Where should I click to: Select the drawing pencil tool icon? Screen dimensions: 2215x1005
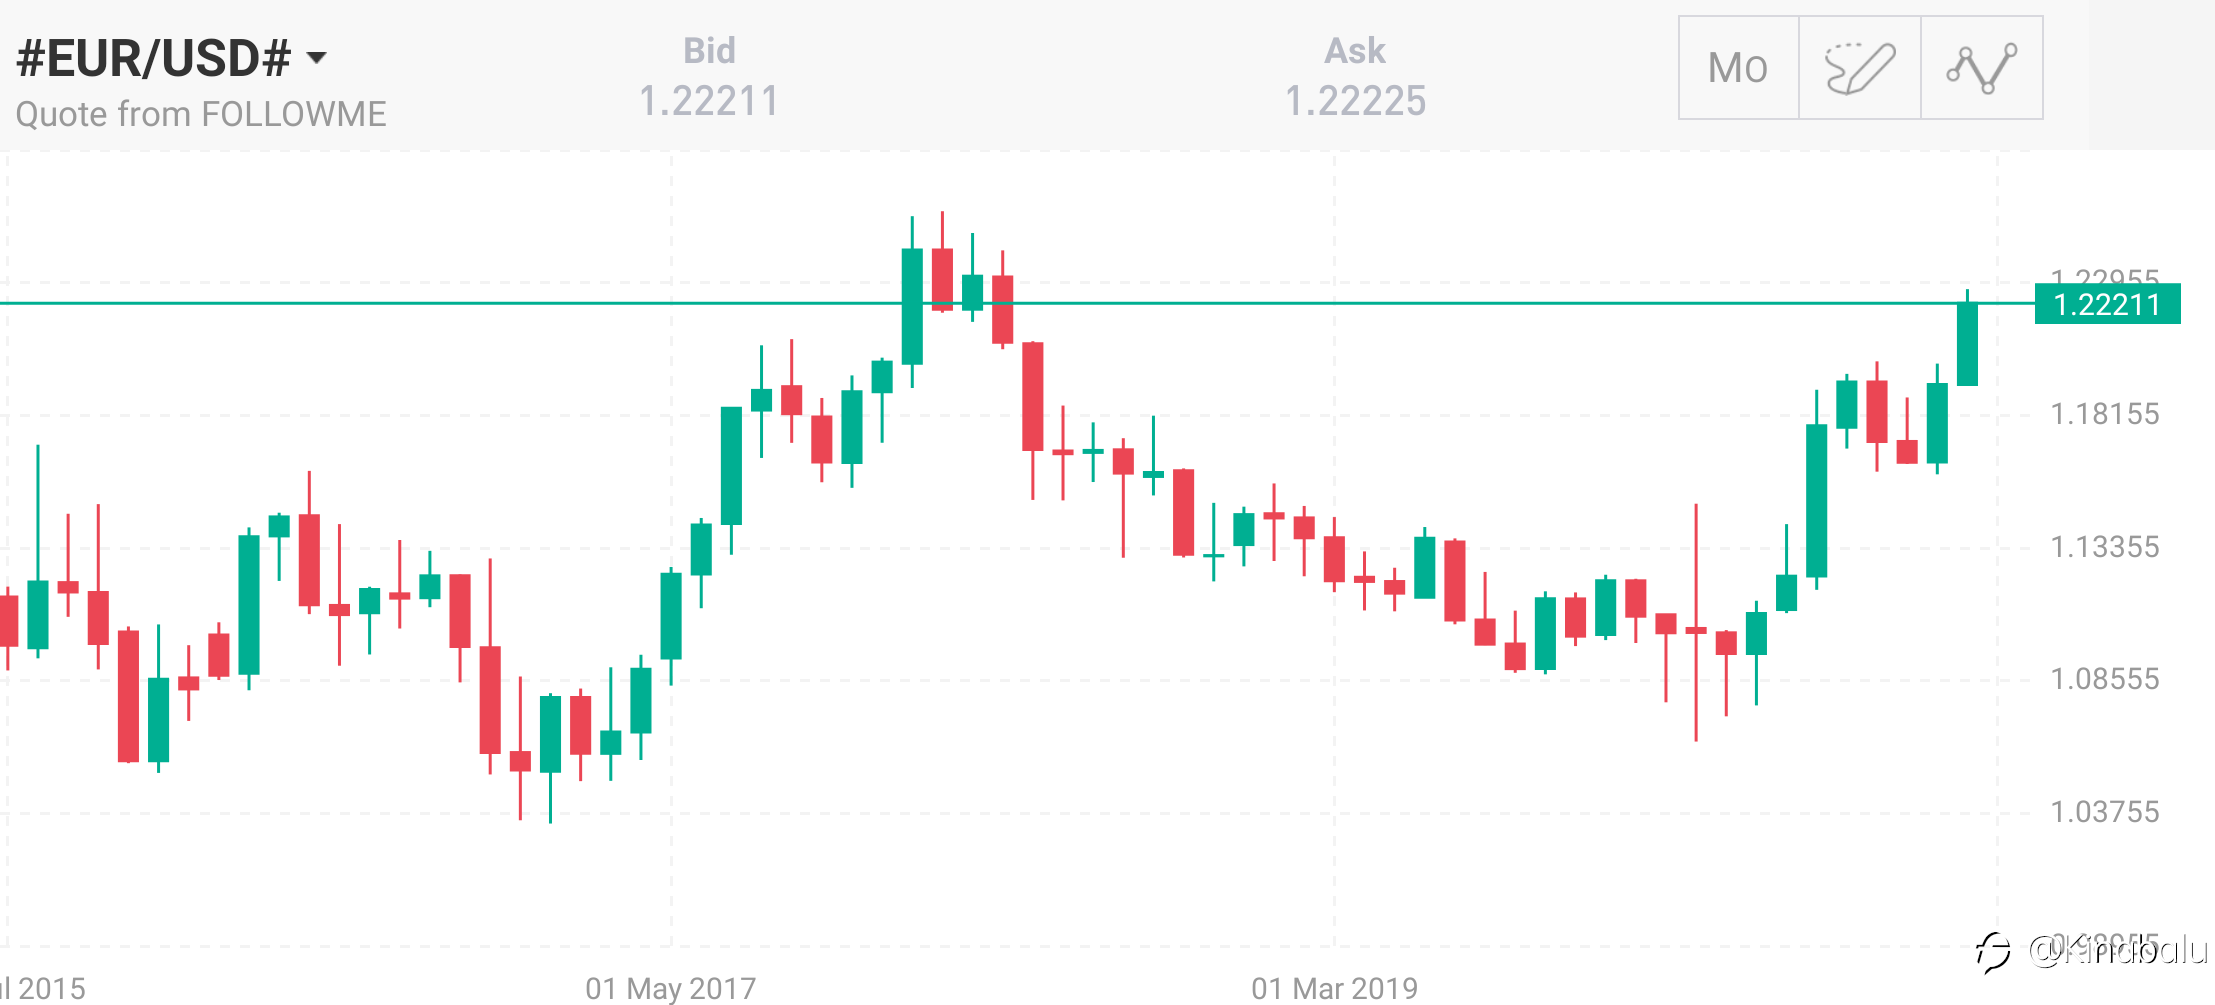[1860, 68]
